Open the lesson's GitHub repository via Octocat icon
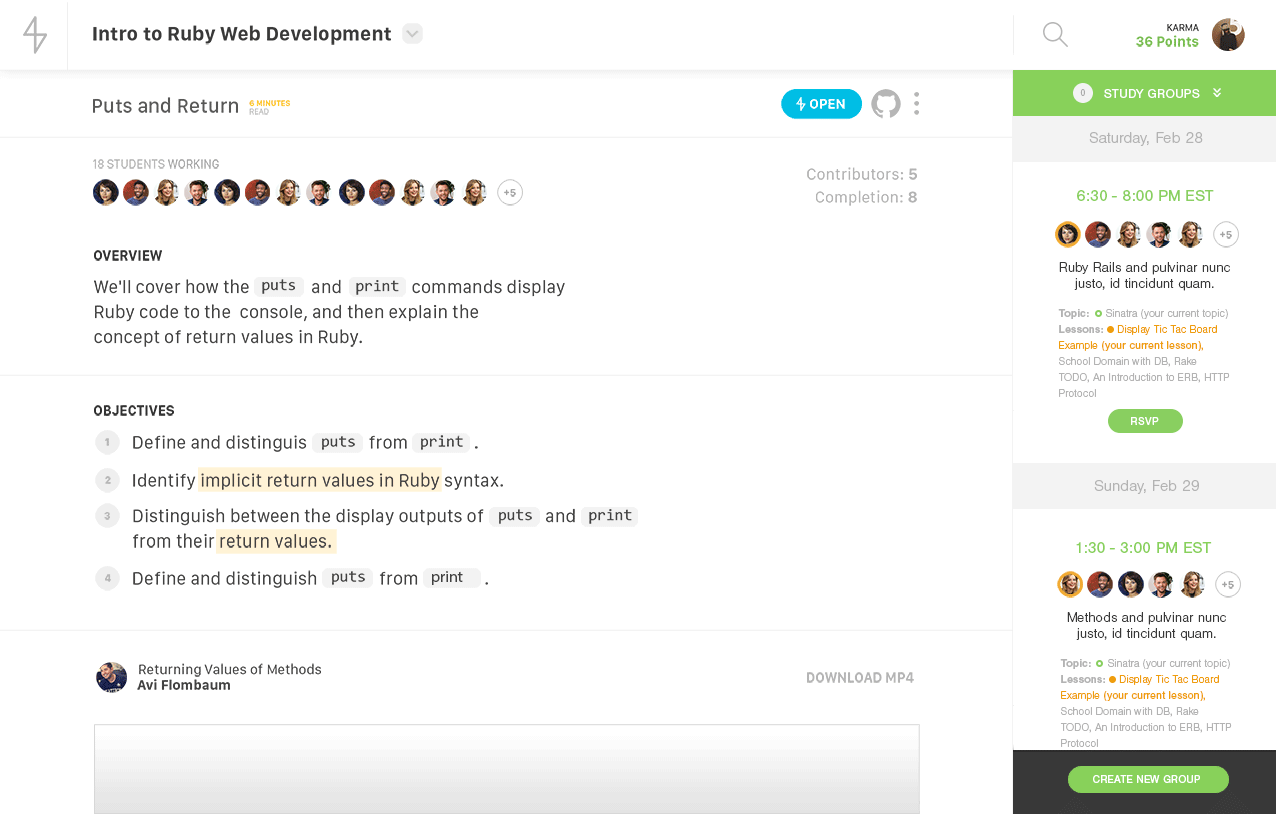The image size is (1276, 814). point(887,103)
